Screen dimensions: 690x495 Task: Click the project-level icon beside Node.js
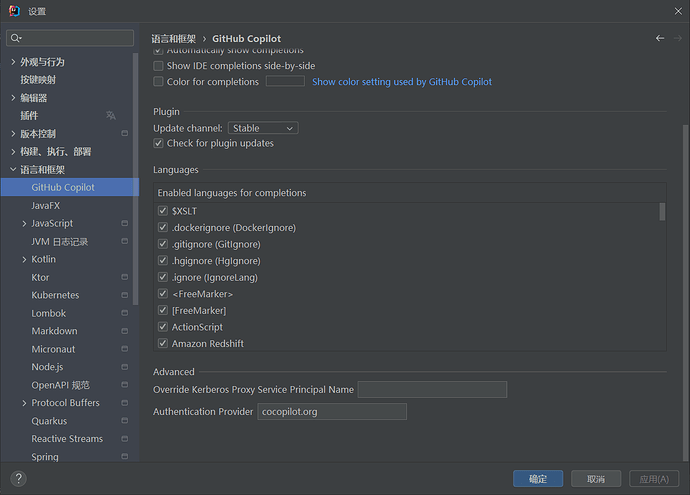pyautogui.click(x=125, y=367)
